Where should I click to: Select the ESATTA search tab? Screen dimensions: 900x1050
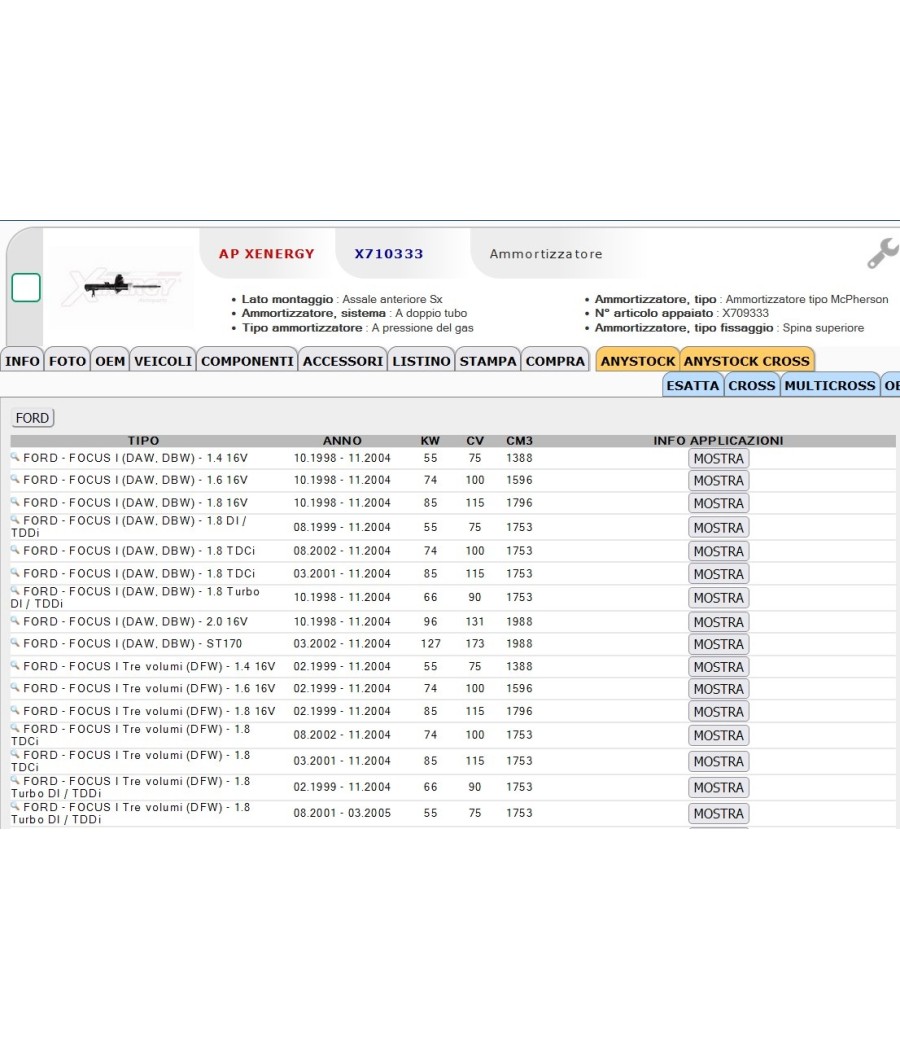coord(693,386)
